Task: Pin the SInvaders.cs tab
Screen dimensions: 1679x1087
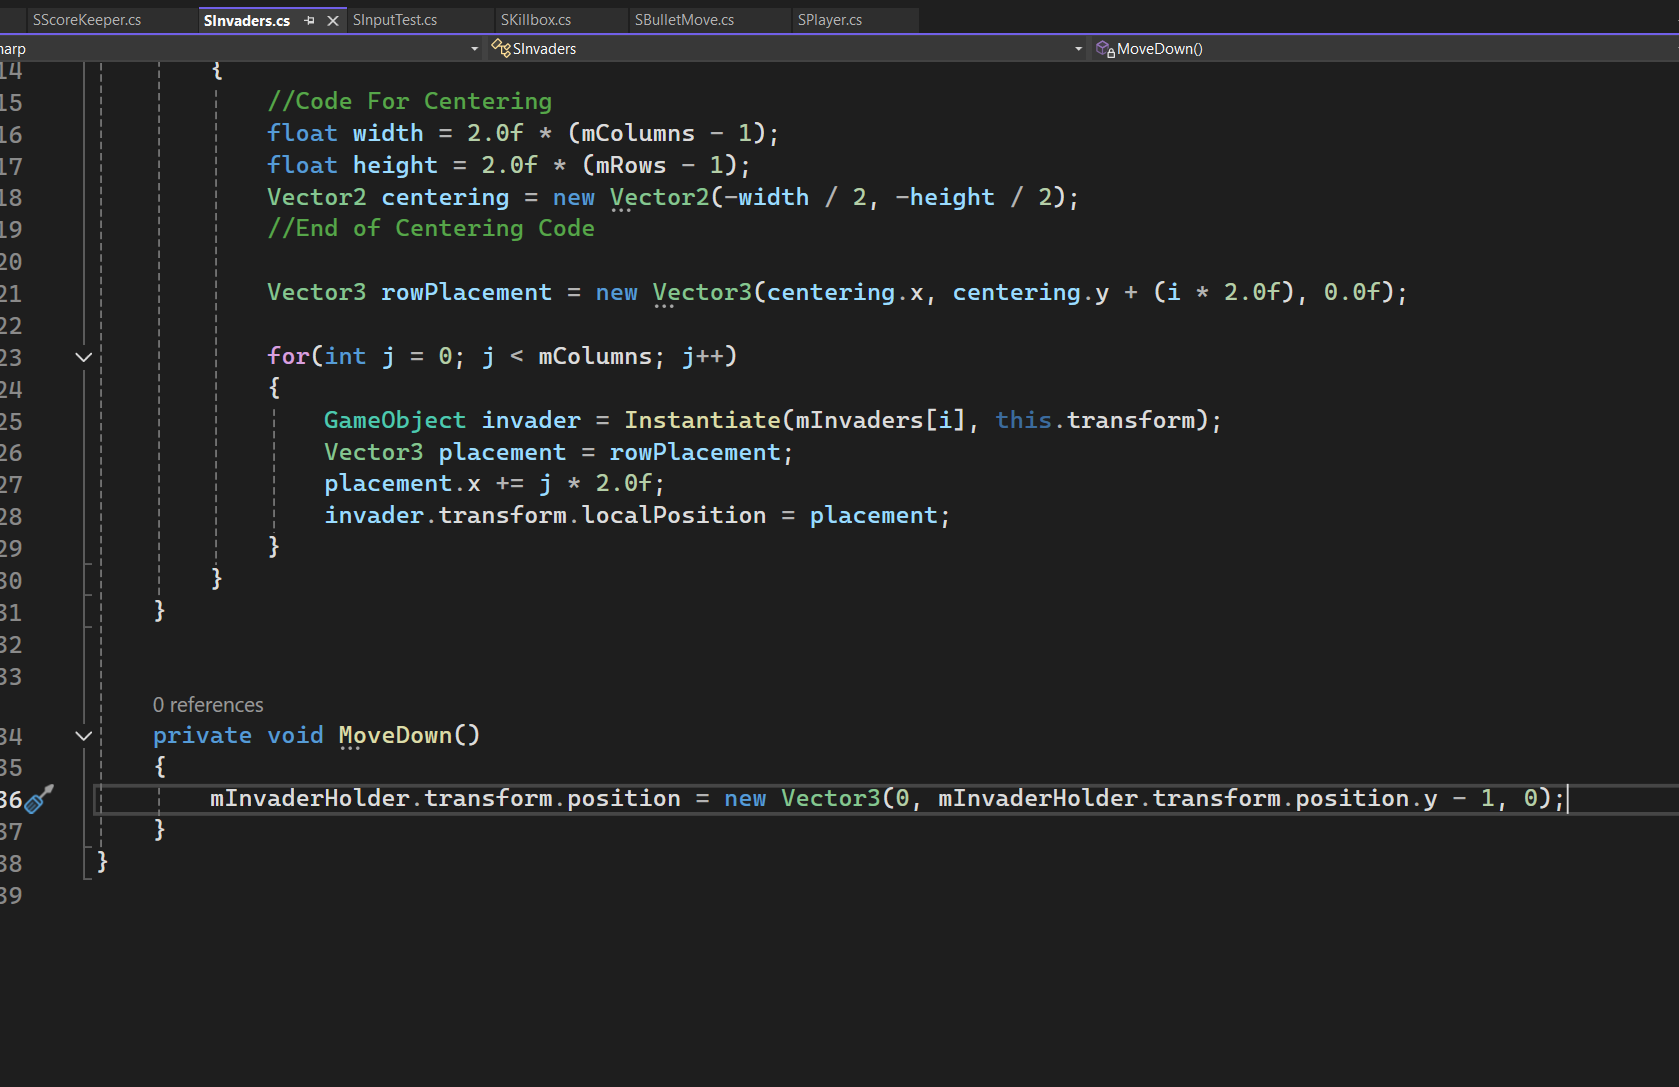Action: [309, 20]
